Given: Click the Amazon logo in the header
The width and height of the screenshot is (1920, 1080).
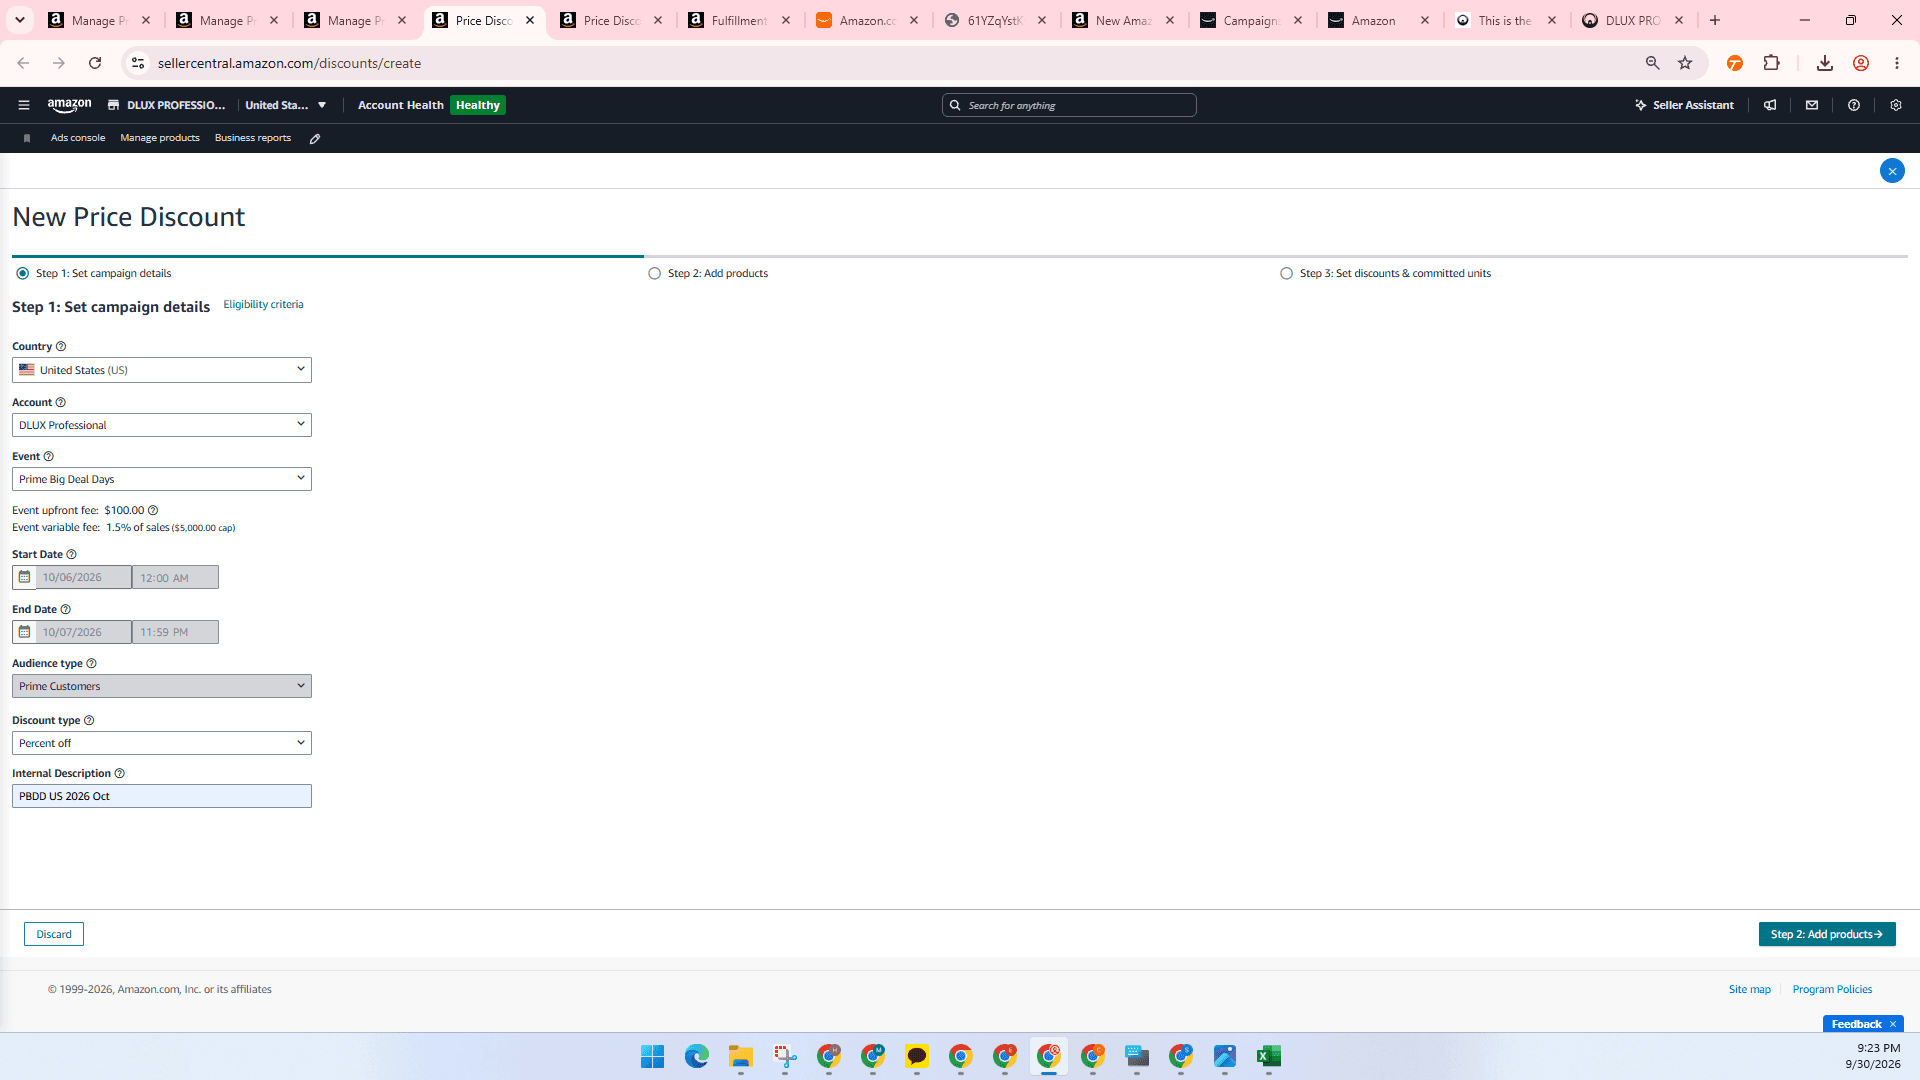Looking at the screenshot, I should point(69,105).
